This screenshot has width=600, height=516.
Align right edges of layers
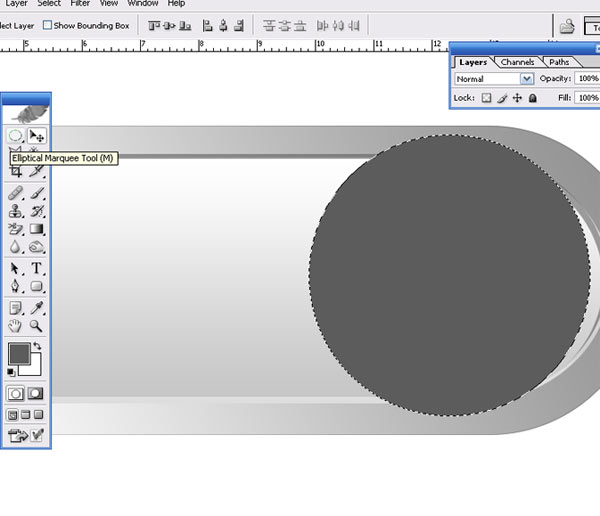pos(239,26)
